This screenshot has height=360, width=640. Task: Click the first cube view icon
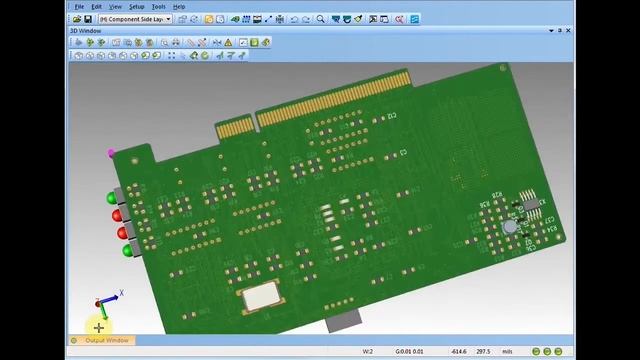79,55
